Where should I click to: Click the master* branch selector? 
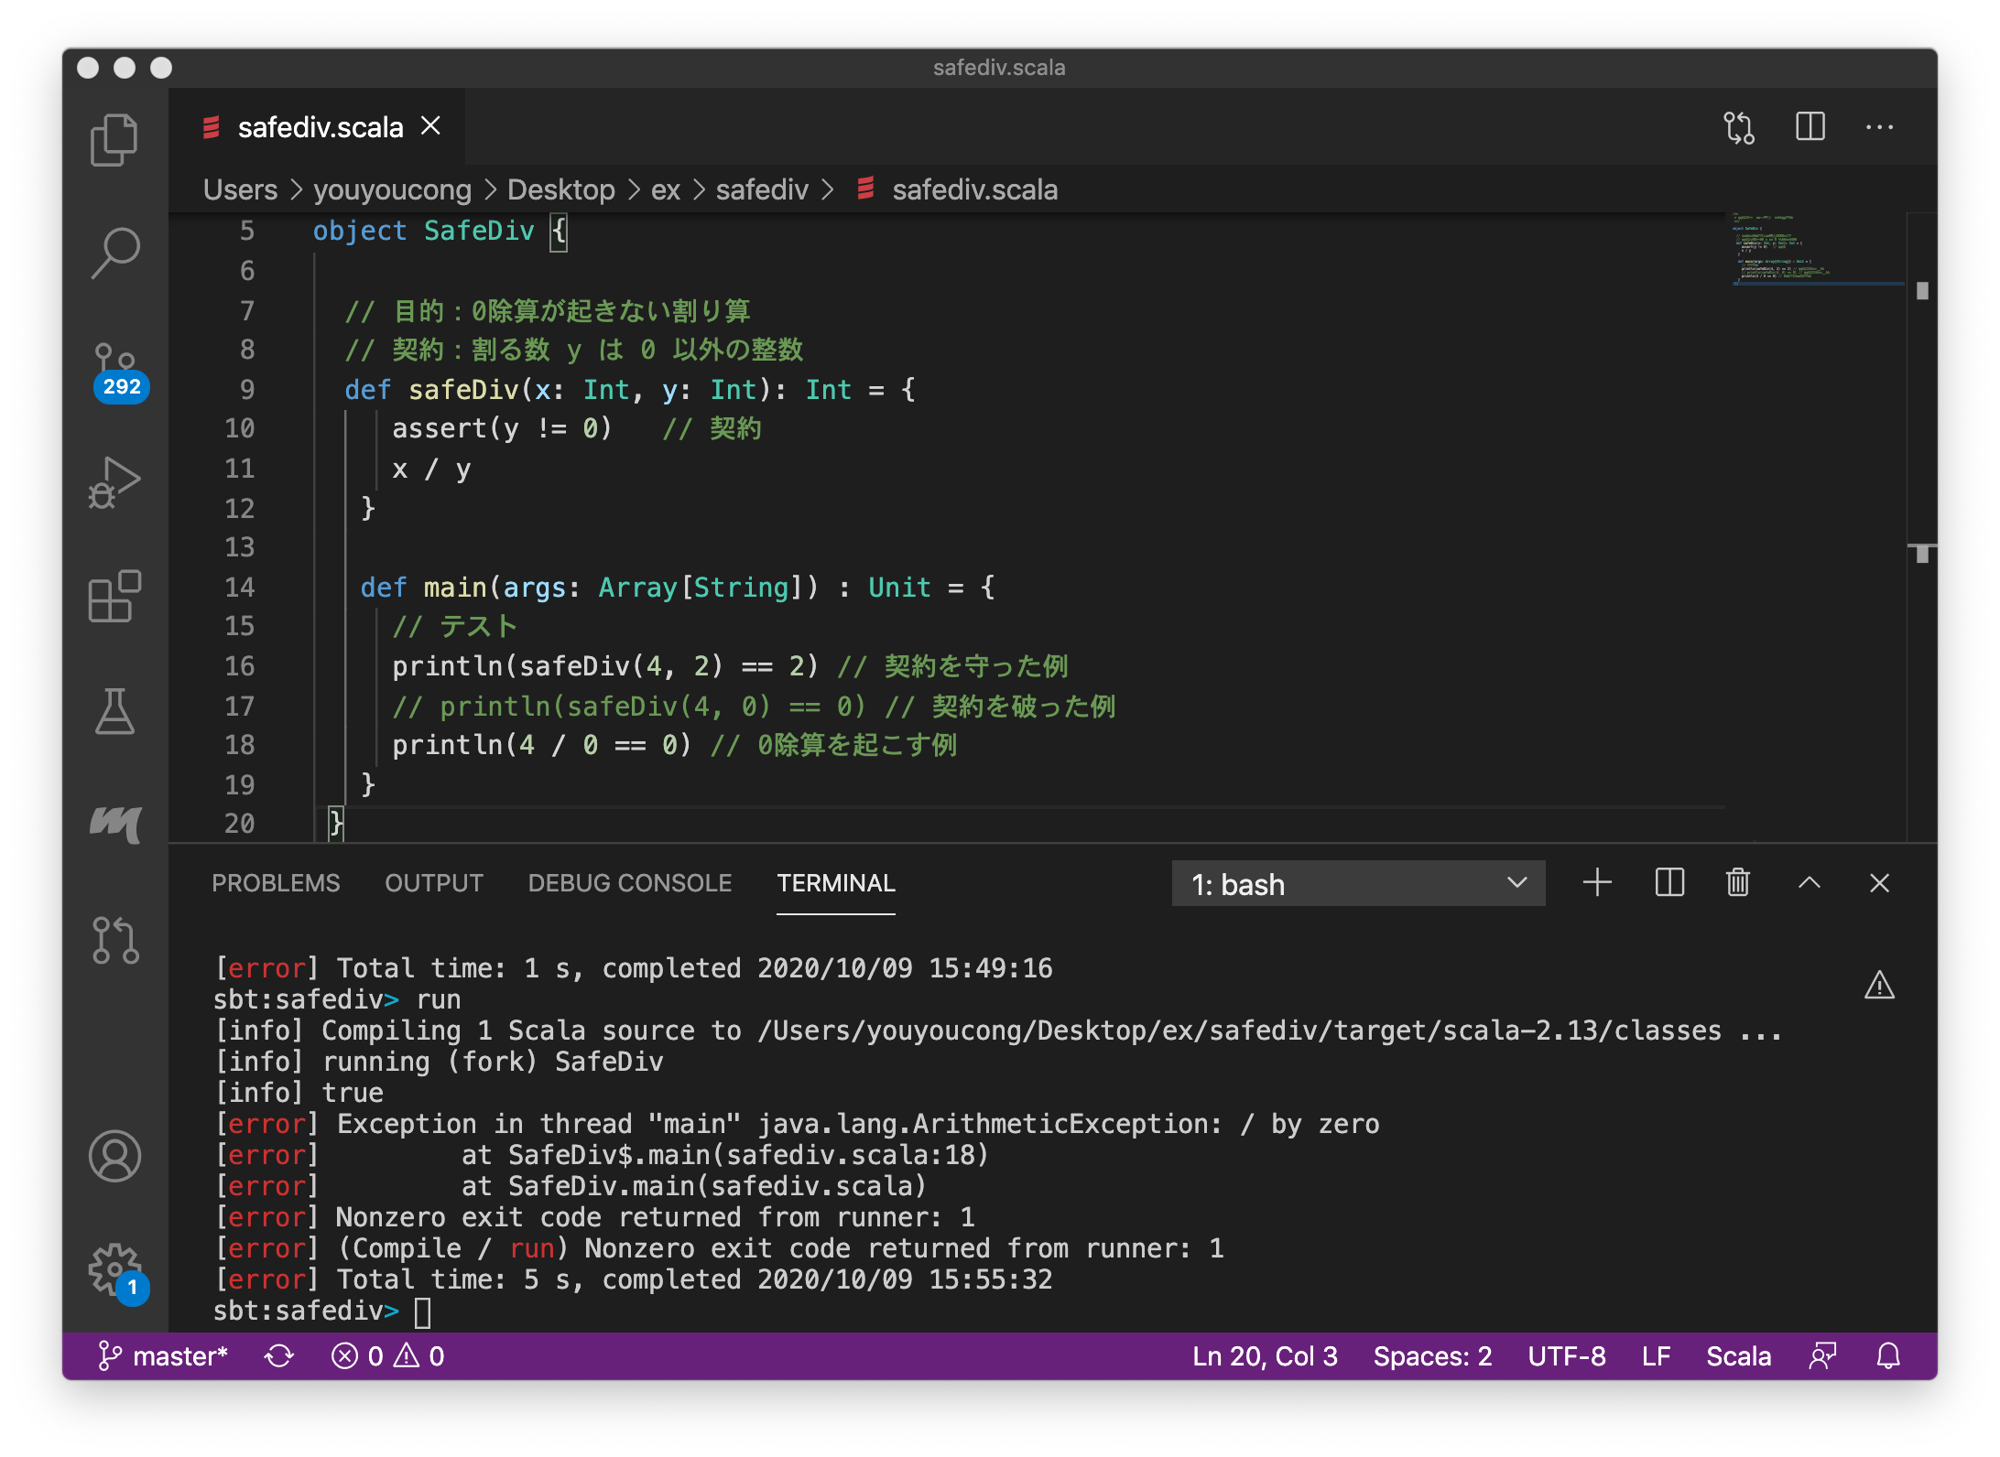(x=163, y=1356)
